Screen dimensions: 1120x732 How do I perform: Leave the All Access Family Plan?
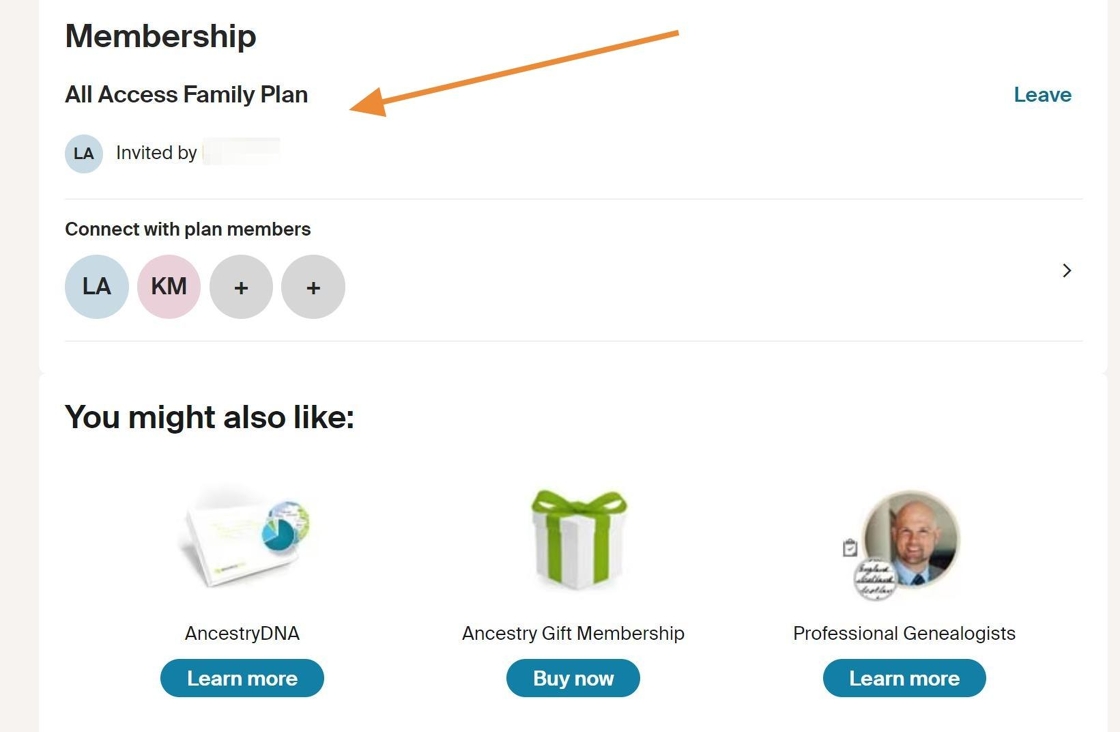[x=1042, y=95]
